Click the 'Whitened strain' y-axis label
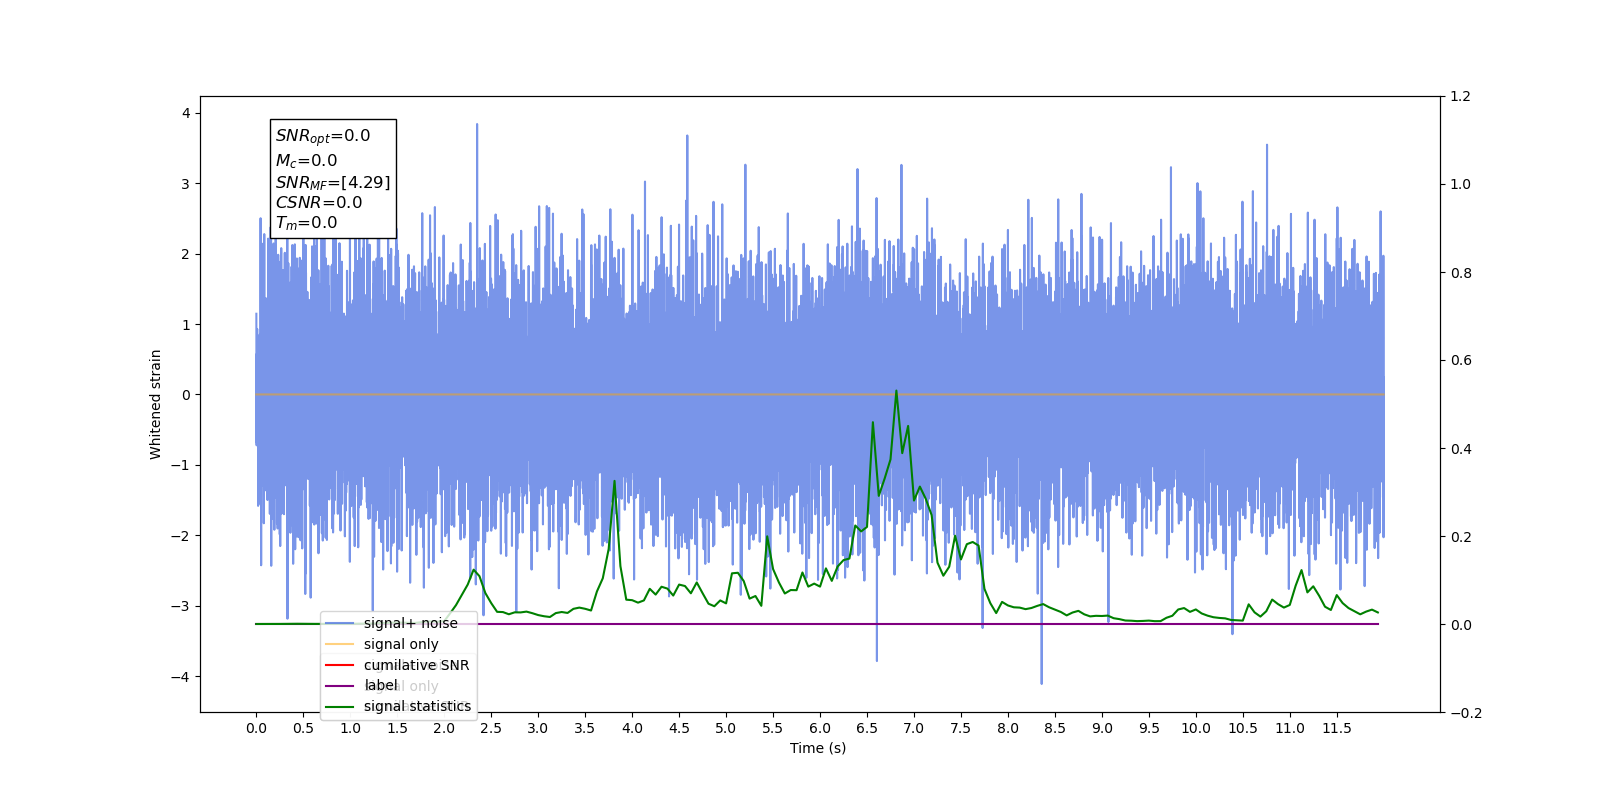This screenshot has height=800, width=1600. coord(156,404)
